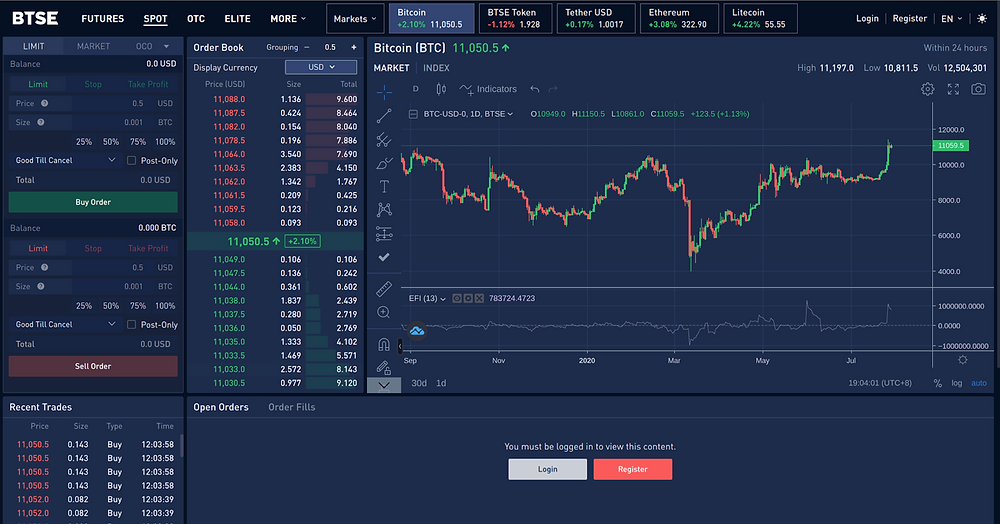Click the checkmark icon in chart toolbar
The image size is (1000, 524).
coord(384,257)
